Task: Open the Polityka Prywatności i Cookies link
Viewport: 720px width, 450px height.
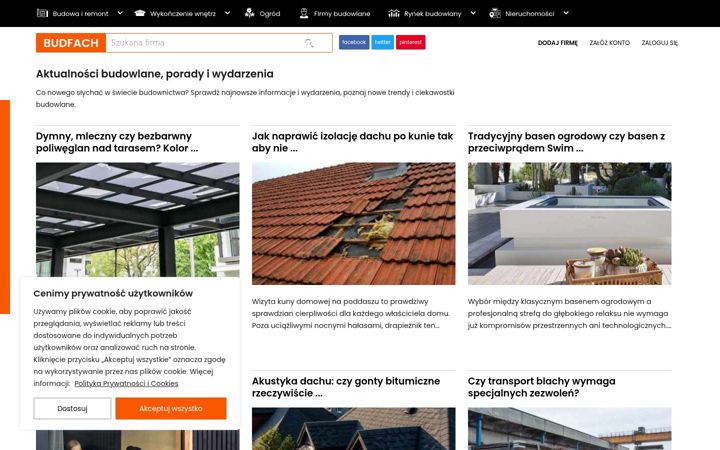Action: pos(126,383)
